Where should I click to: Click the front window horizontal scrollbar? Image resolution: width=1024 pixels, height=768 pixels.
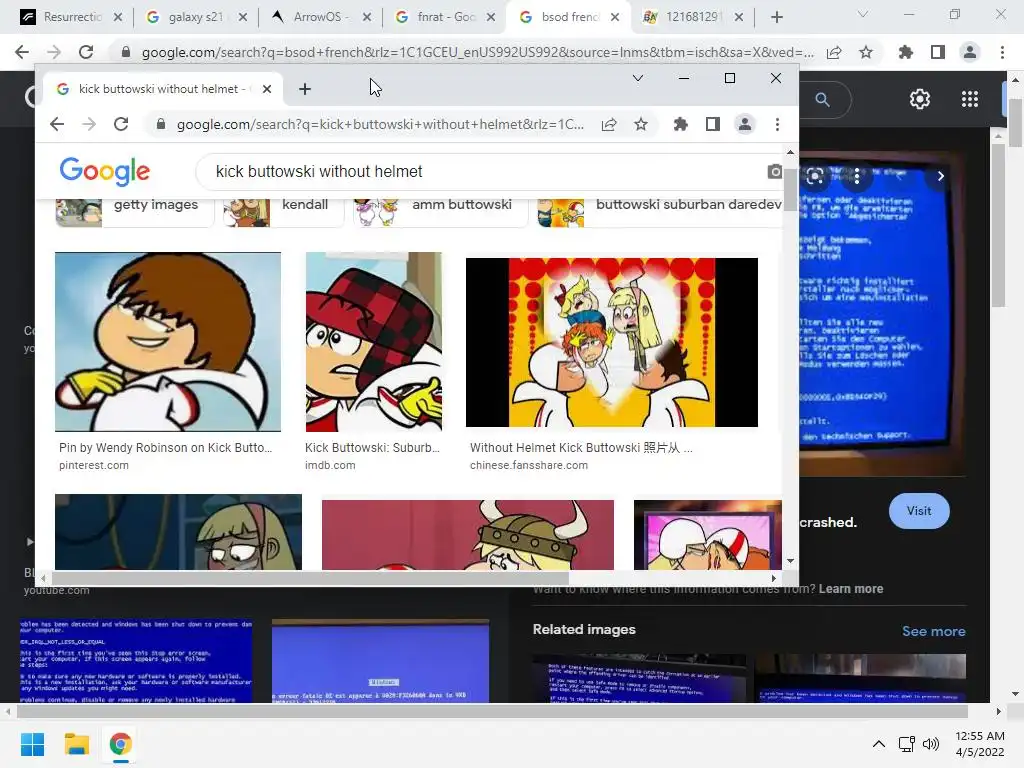tap(310, 578)
